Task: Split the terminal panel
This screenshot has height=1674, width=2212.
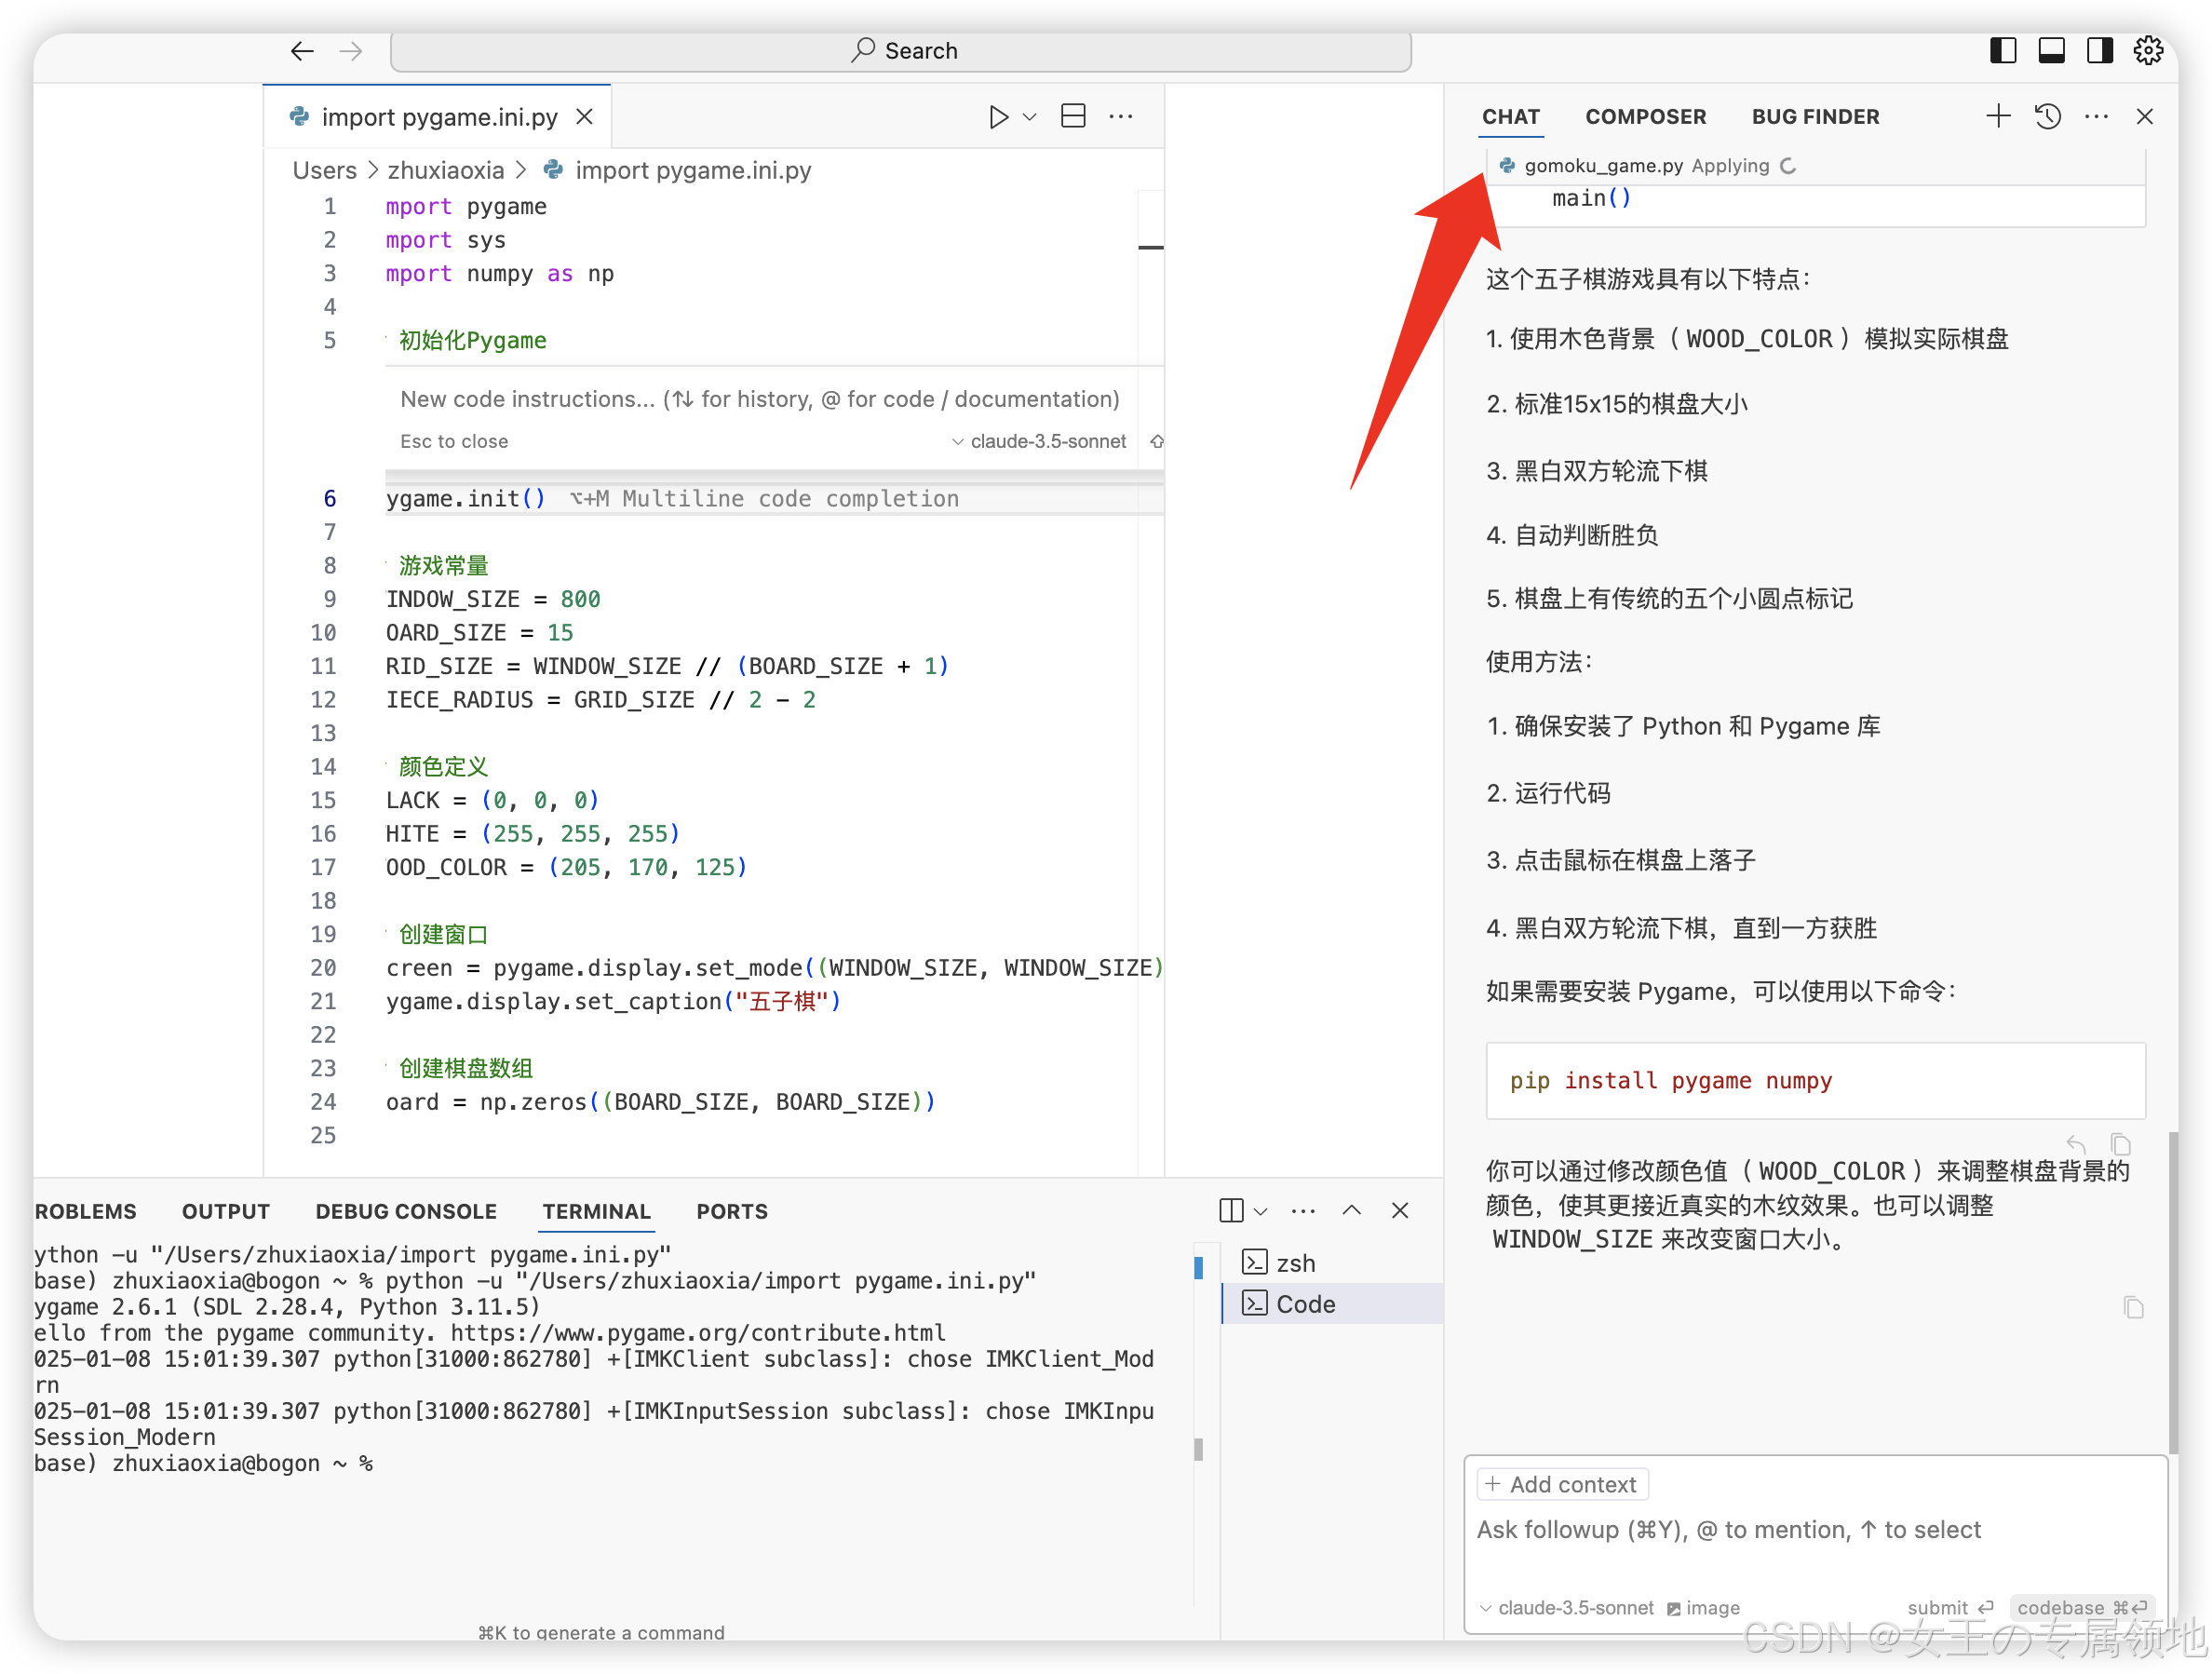Action: pos(1231,1211)
